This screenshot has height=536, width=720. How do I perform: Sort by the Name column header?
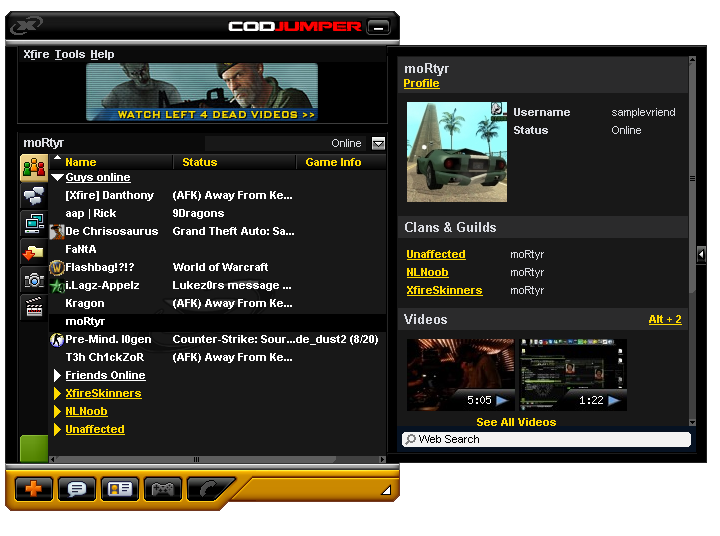click(80, 162)
